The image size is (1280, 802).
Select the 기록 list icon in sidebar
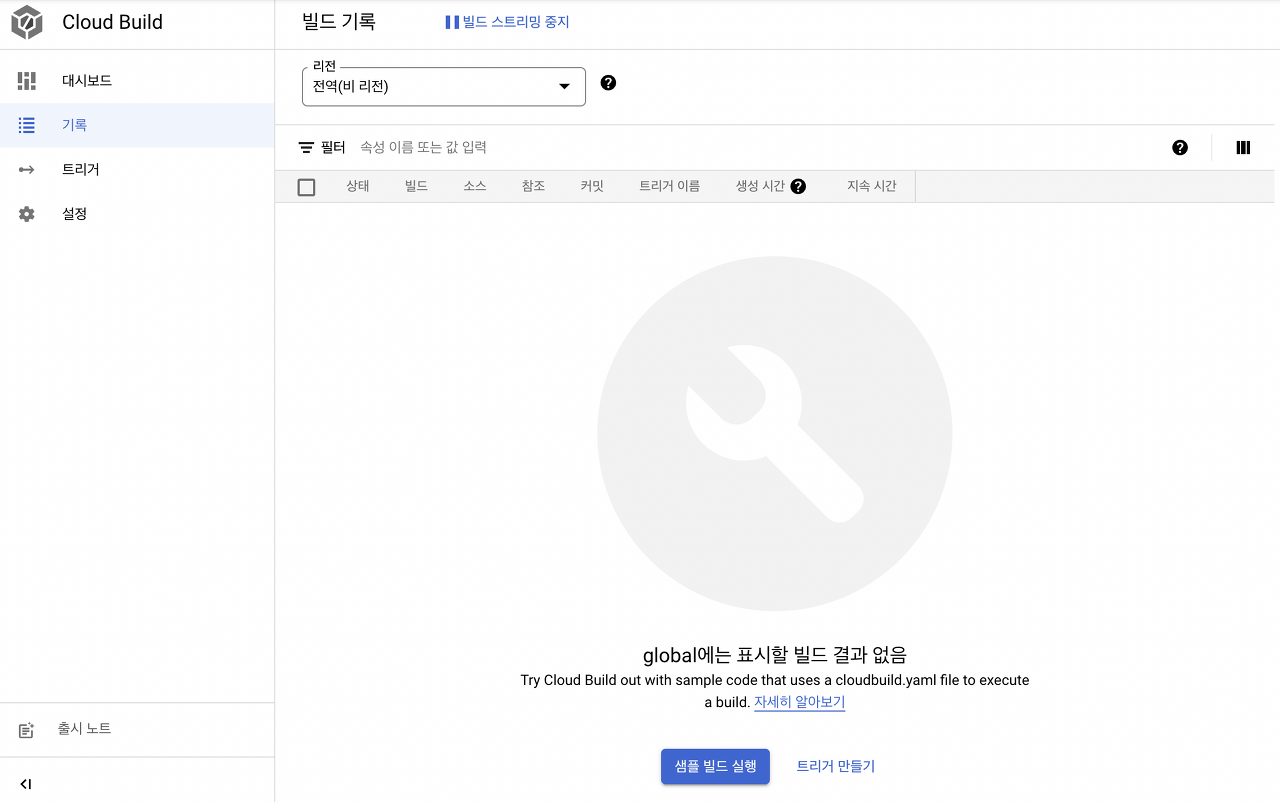[x=27, y=125]
